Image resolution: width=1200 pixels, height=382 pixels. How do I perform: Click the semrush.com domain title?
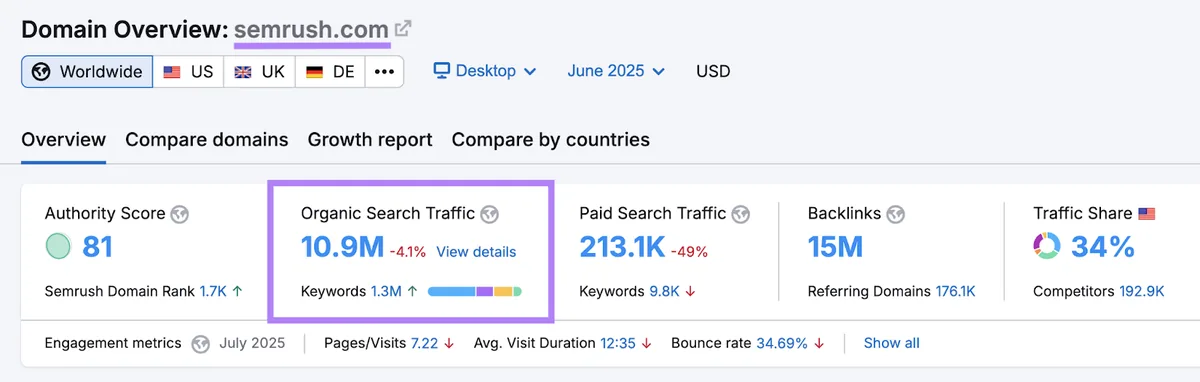coord(311,29)
